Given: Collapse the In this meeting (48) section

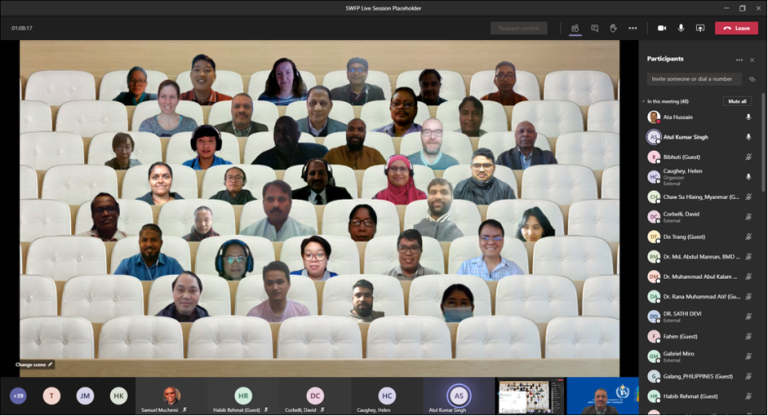Looking at the screenshot, I should [644, 101].
